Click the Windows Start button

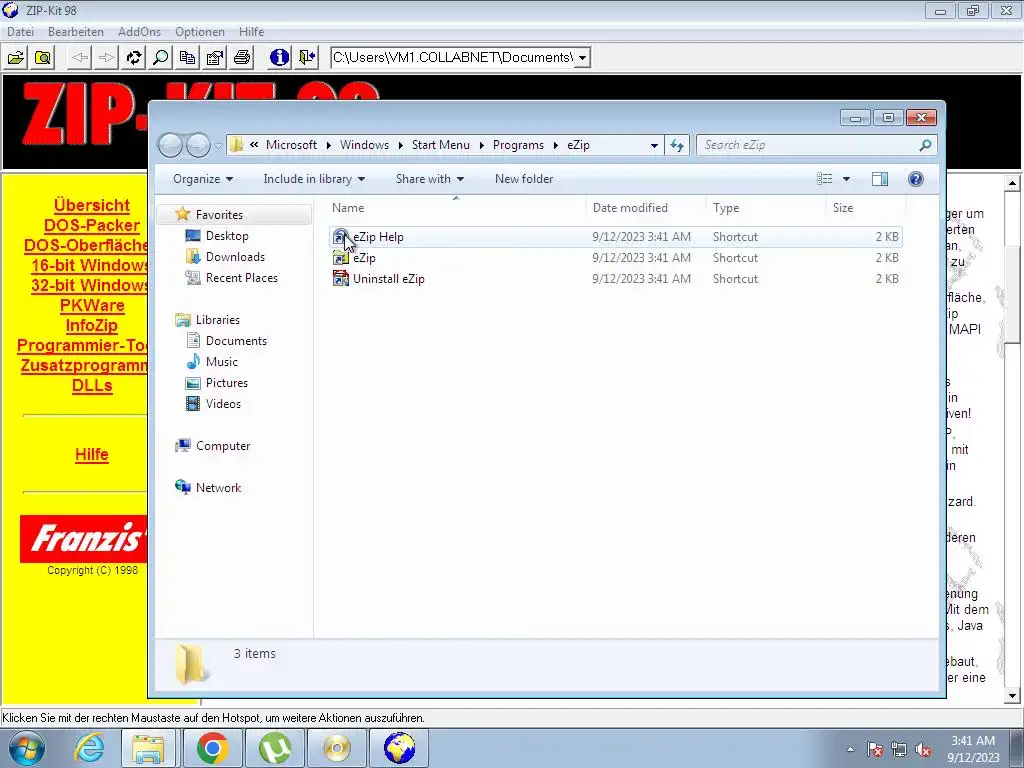click(x=27, y=748)
